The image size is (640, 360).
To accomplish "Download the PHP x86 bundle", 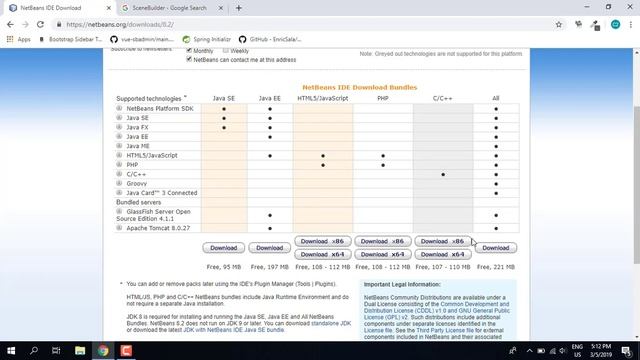I will coord(382,241).
